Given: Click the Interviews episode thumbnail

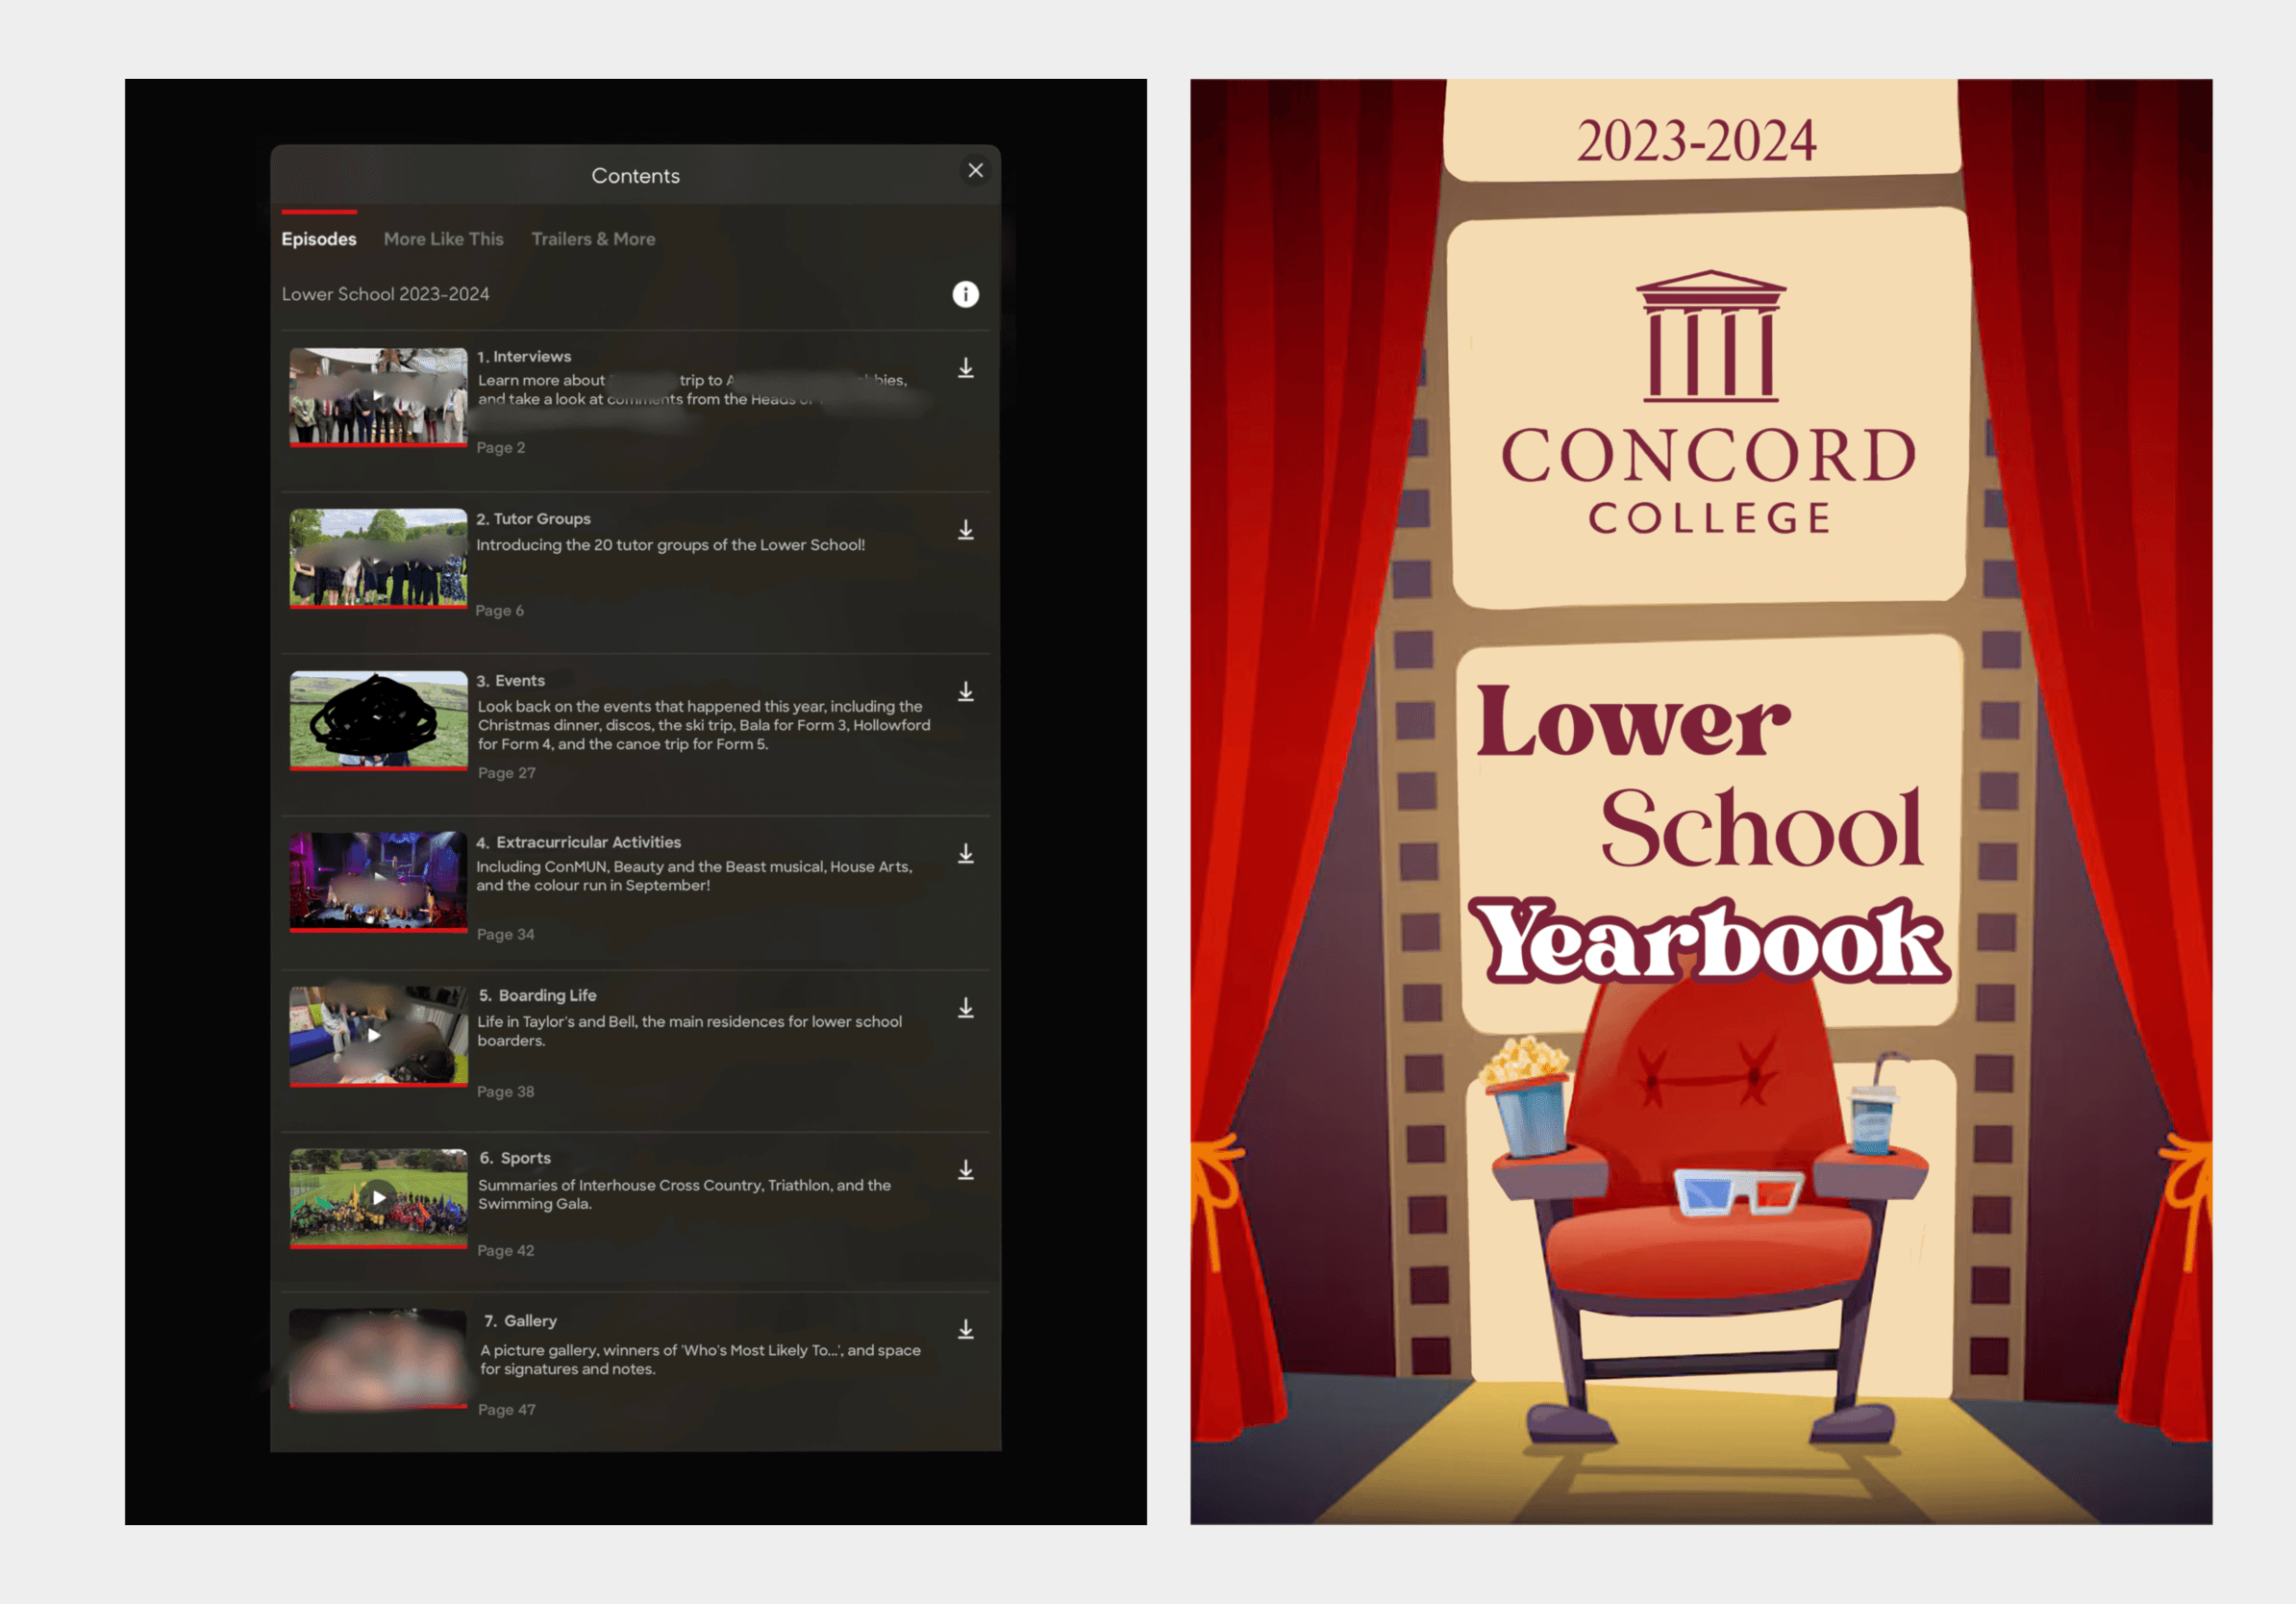Looking at the screenshot, I should pyautogui.click(x=378, y=396).
